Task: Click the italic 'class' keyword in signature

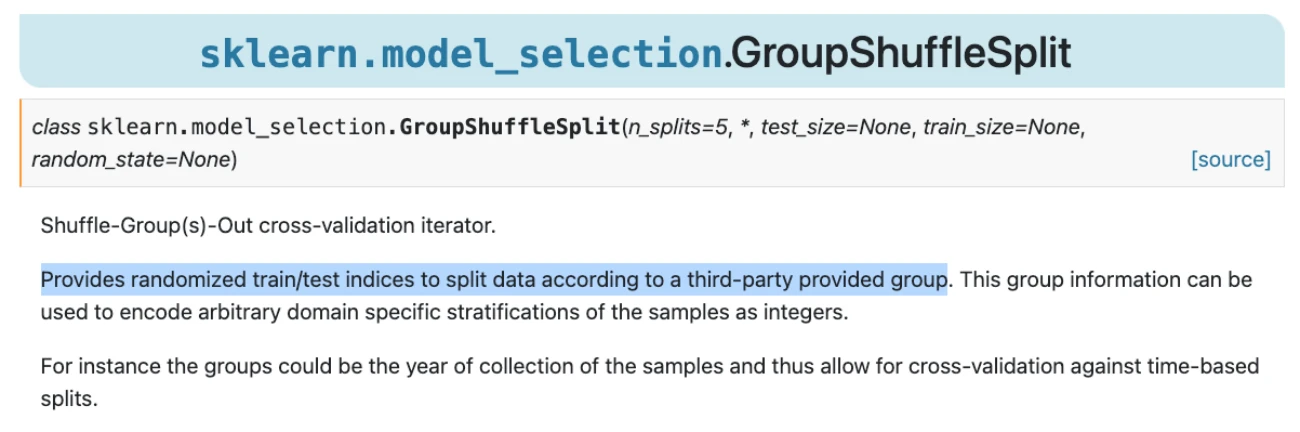Action: 56,127
